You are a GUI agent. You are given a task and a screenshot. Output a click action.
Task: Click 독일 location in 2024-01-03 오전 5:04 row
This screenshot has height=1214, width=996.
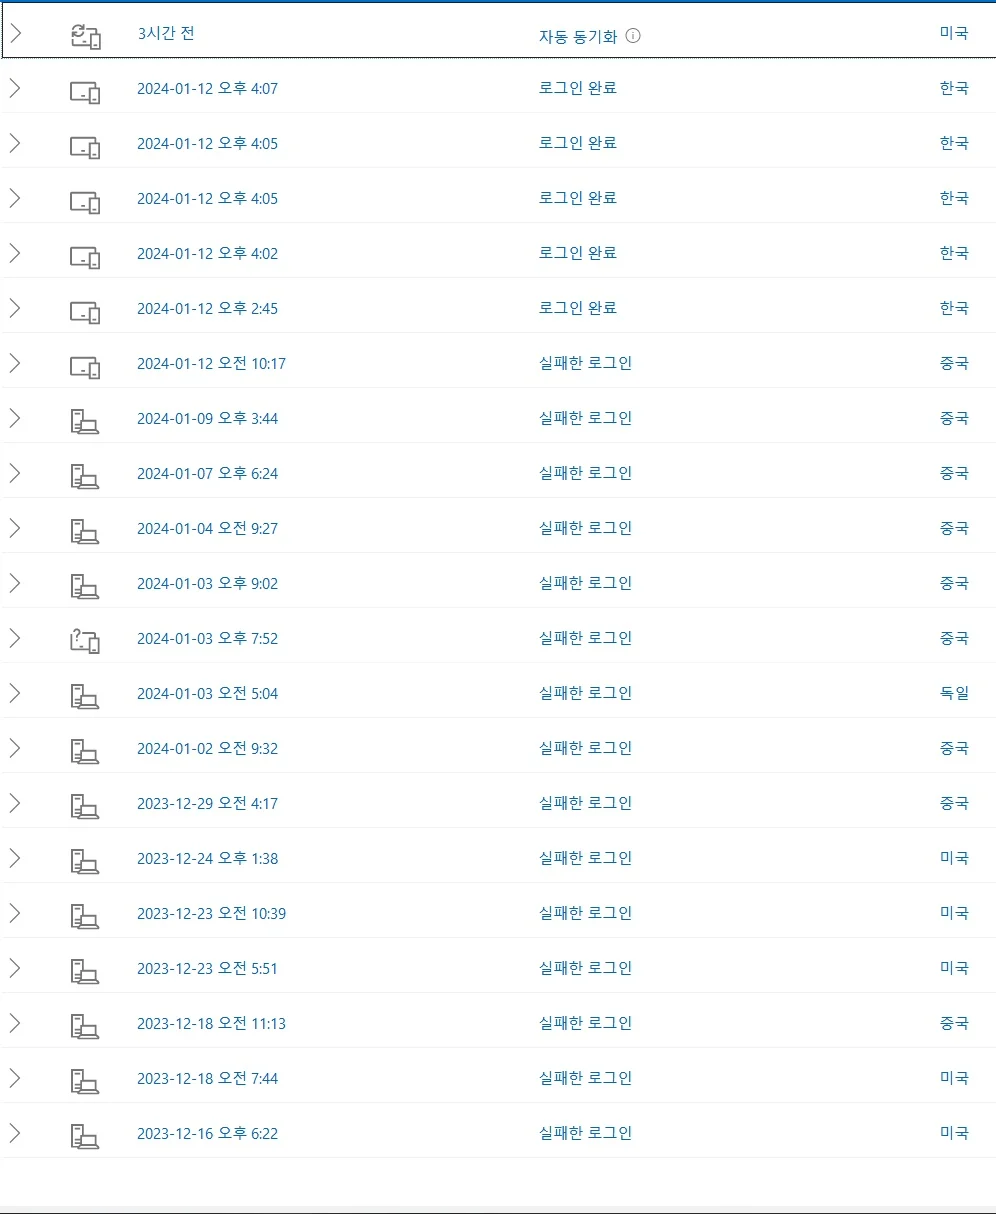[954, 693]
